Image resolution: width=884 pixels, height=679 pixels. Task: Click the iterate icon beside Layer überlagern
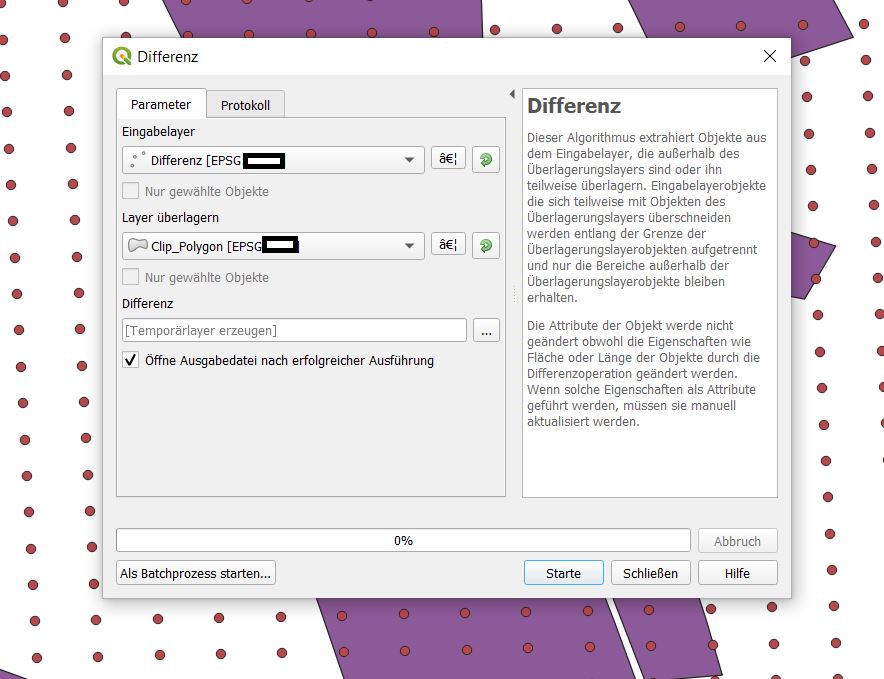[x=486, y=246]
